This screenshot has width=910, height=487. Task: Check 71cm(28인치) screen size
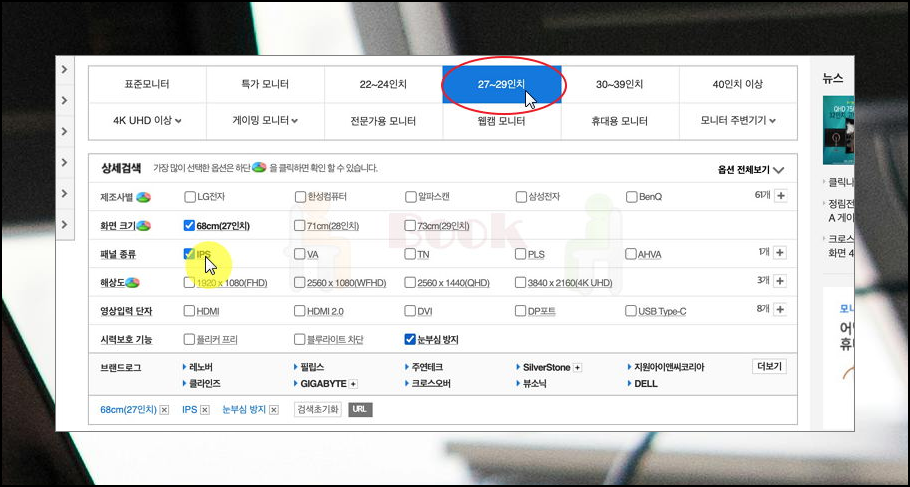click(x=299, y=225)
